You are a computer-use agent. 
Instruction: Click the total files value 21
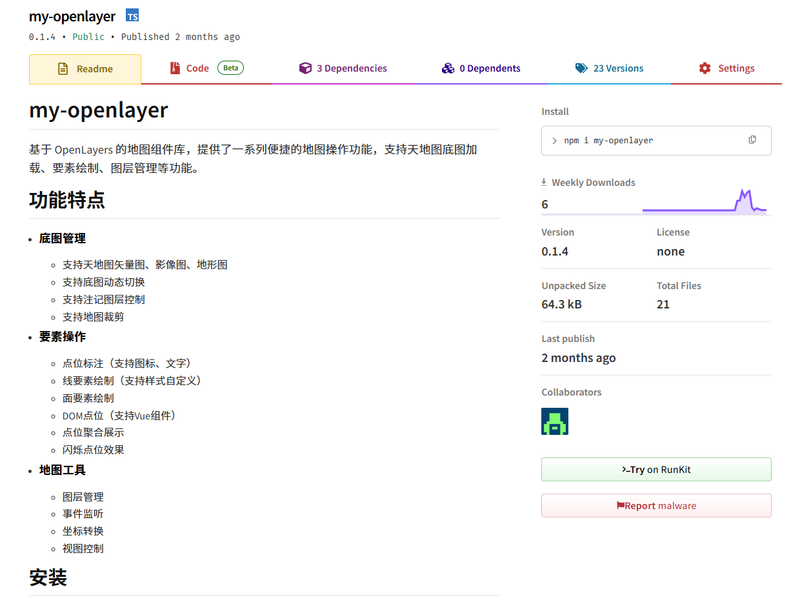point(663,305)
